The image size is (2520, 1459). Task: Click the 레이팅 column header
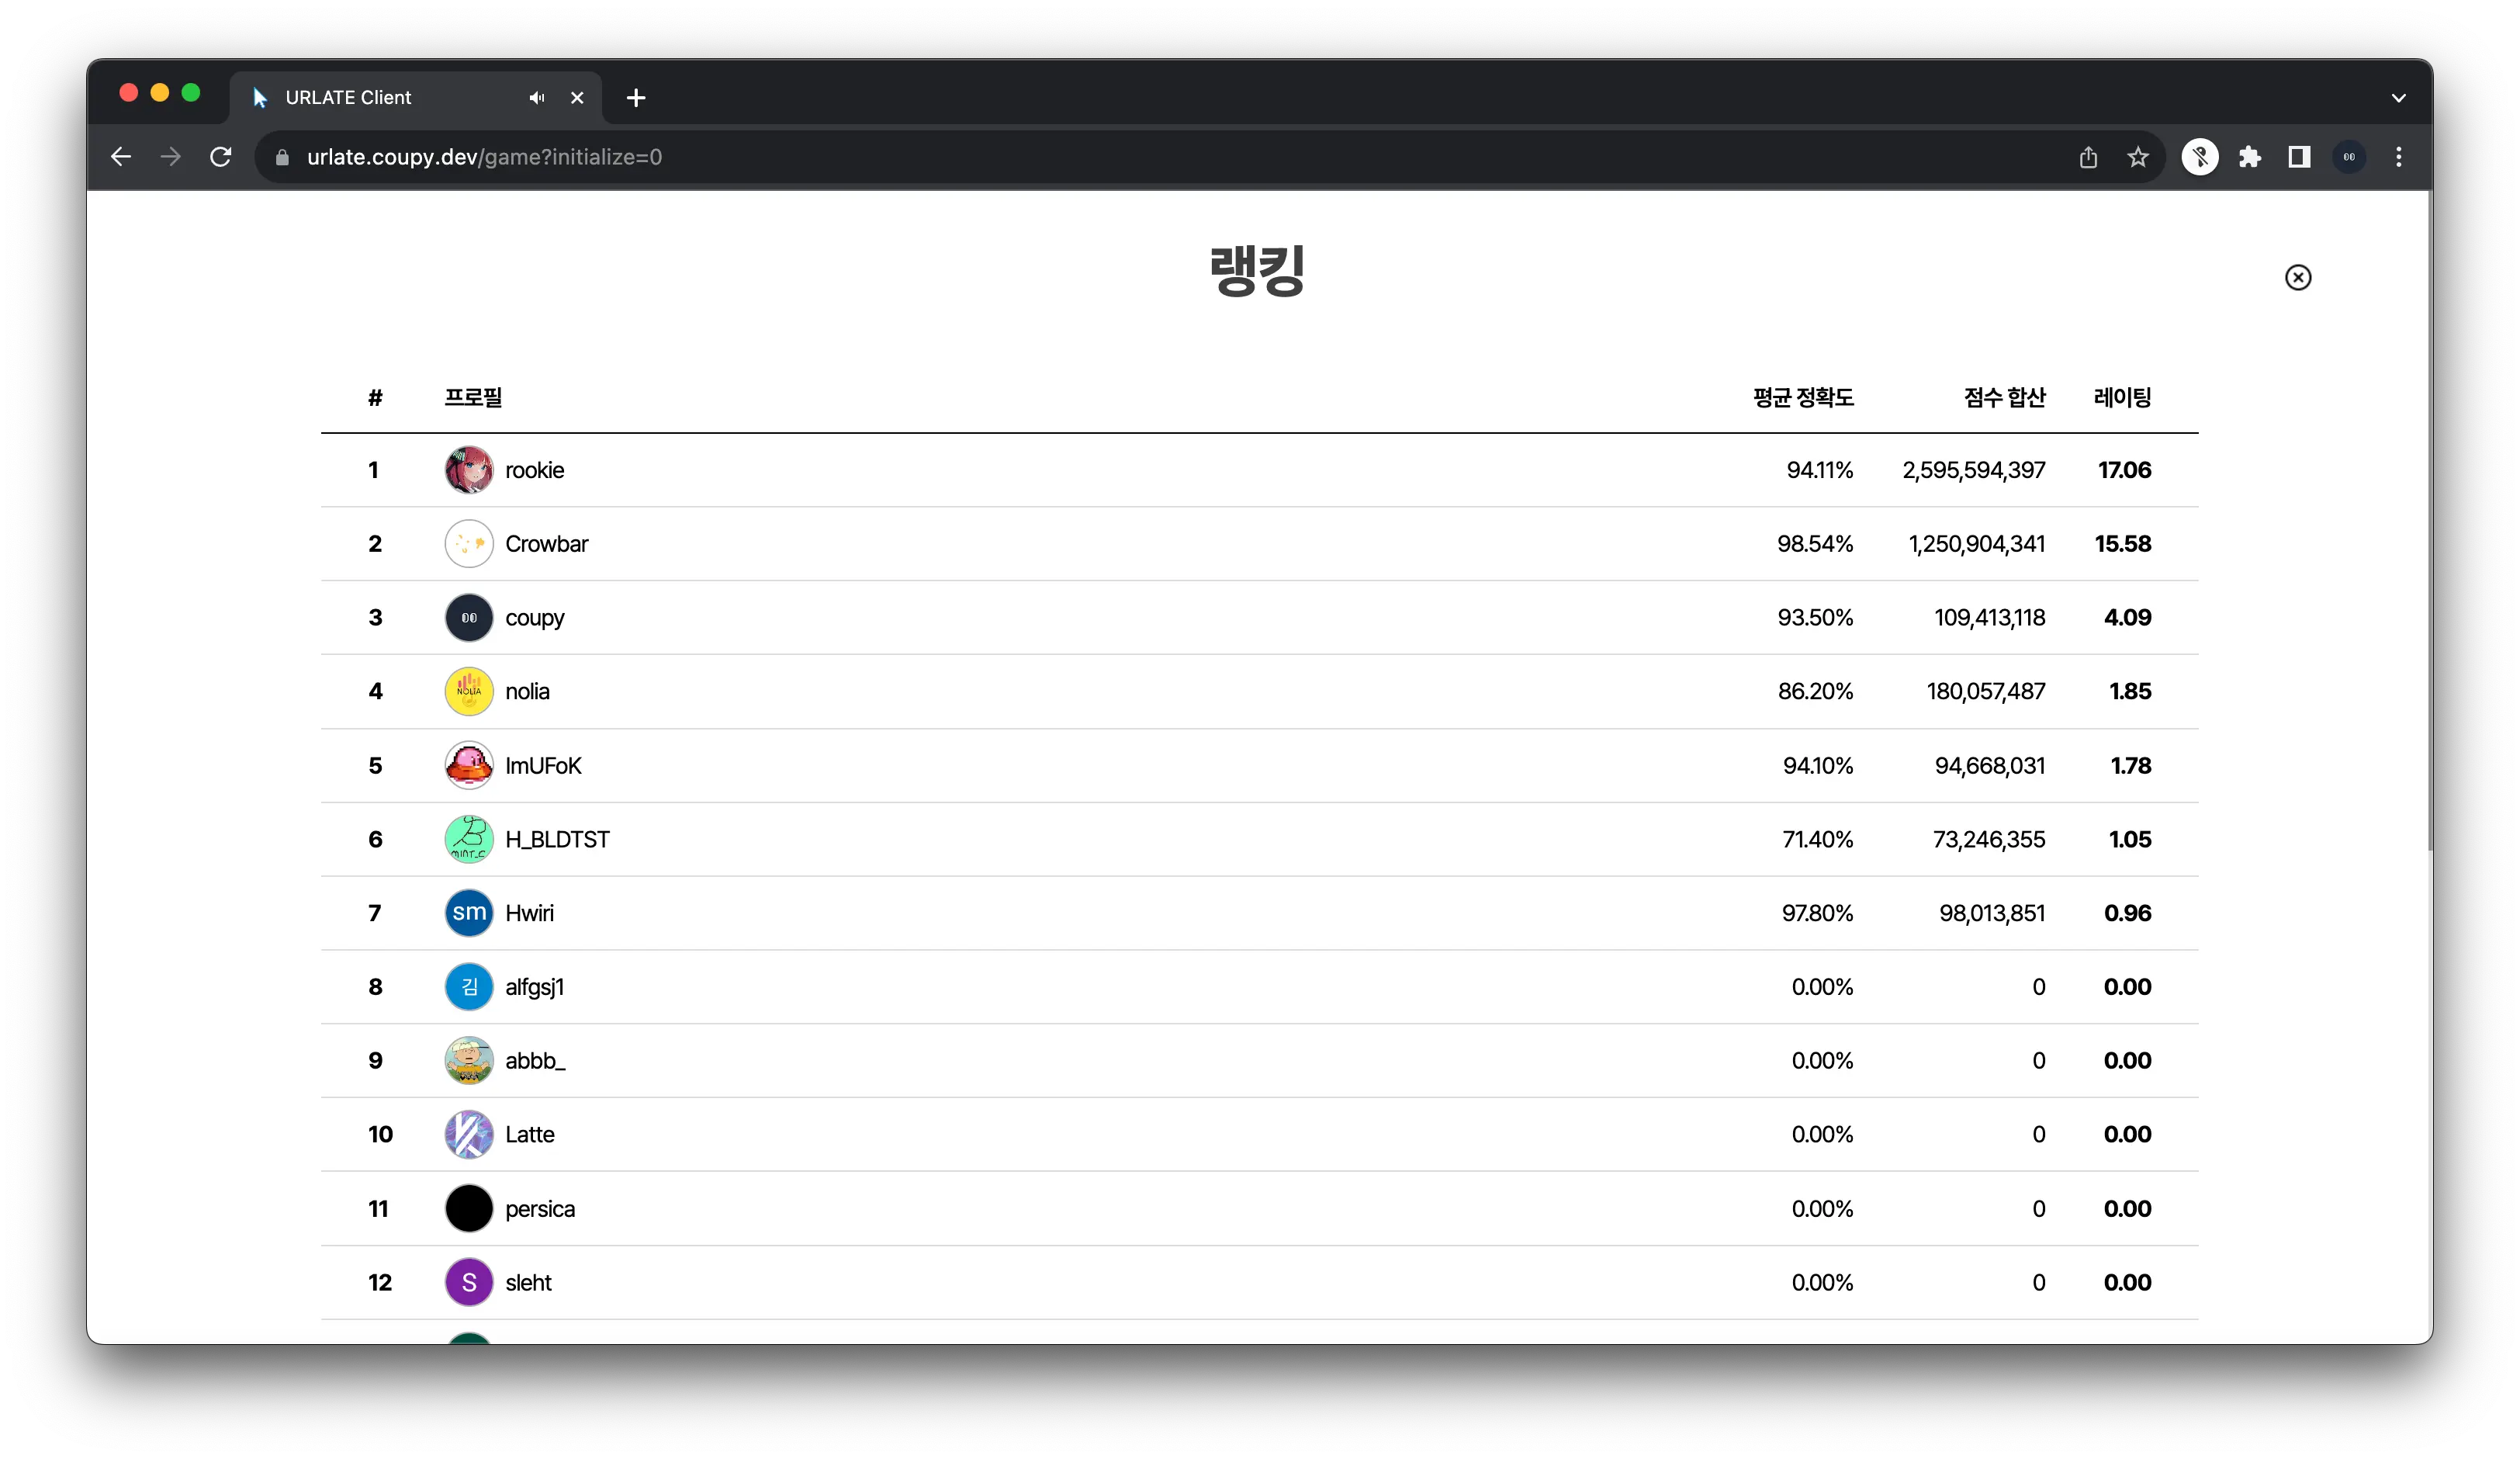(2122, 398)
